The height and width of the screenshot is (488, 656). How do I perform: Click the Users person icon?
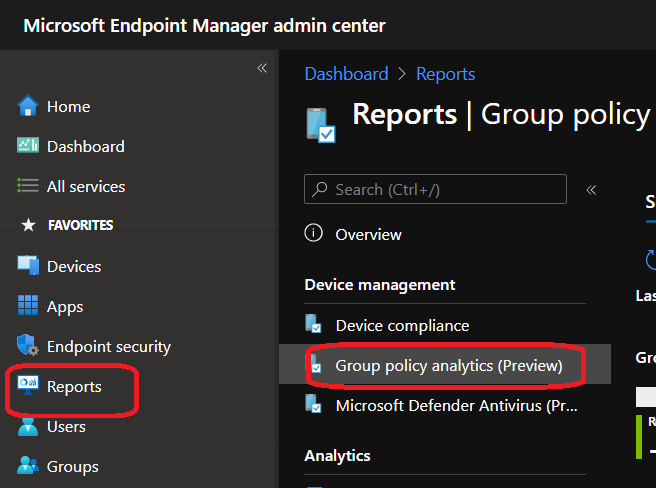[x=27, y=427]
